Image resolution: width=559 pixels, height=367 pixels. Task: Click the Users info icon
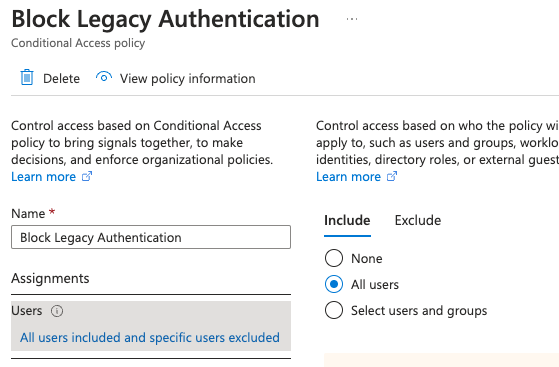pos(57,311)
